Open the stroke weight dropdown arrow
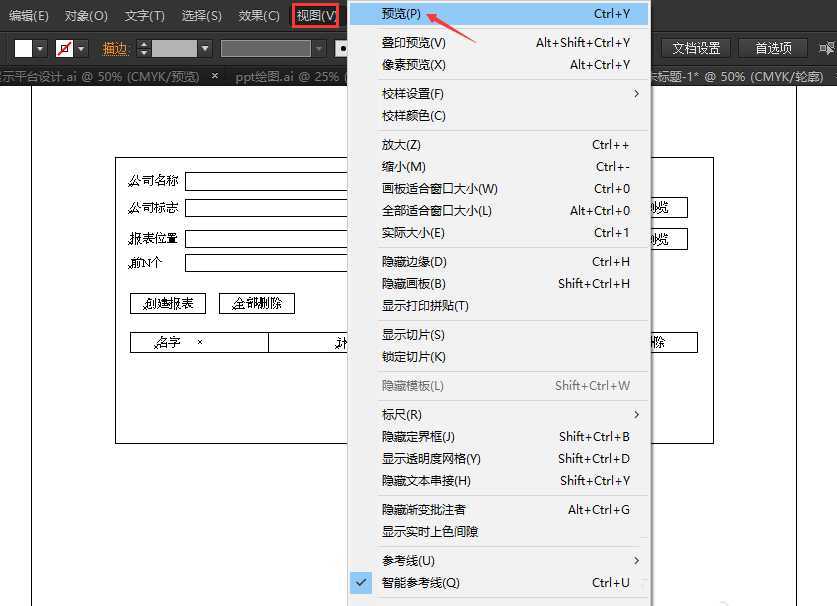The height and width of the screenshot is (606, 837). (205, 48)
